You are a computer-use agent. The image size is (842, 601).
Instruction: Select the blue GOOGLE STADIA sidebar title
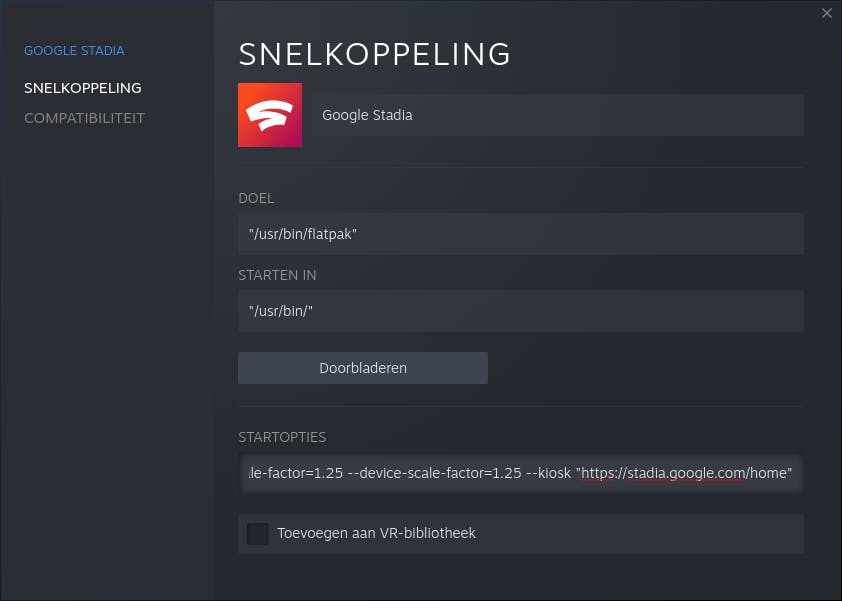click(74, 50)
